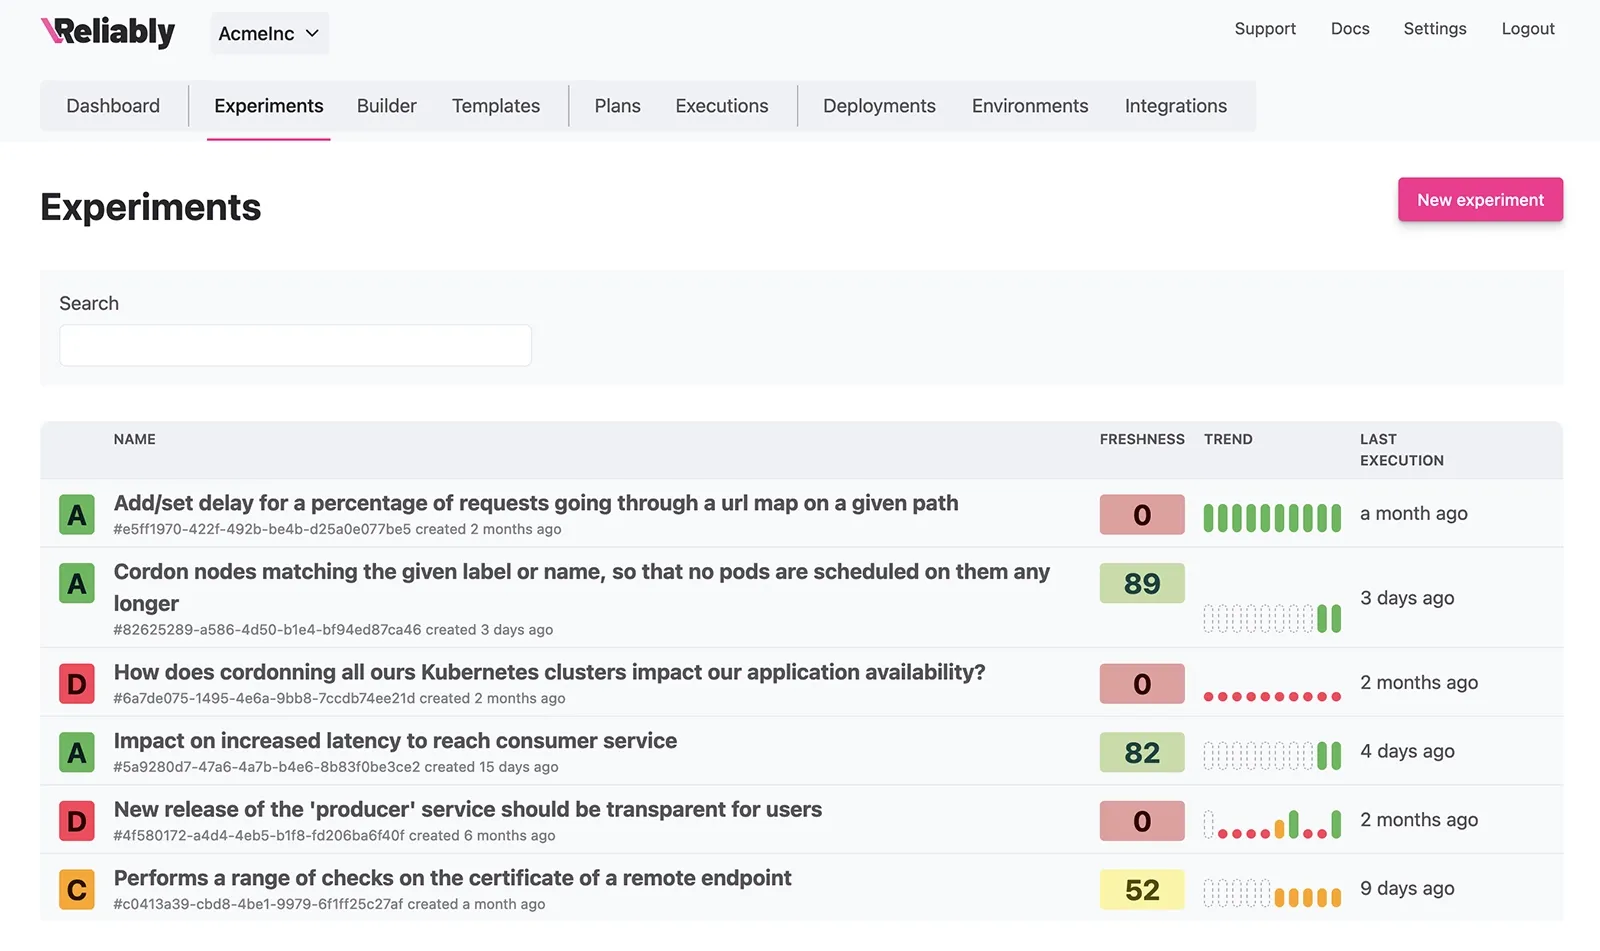
Task: Click the A grade badge for Impact on increased latency
Action: (x=77, y=753)
